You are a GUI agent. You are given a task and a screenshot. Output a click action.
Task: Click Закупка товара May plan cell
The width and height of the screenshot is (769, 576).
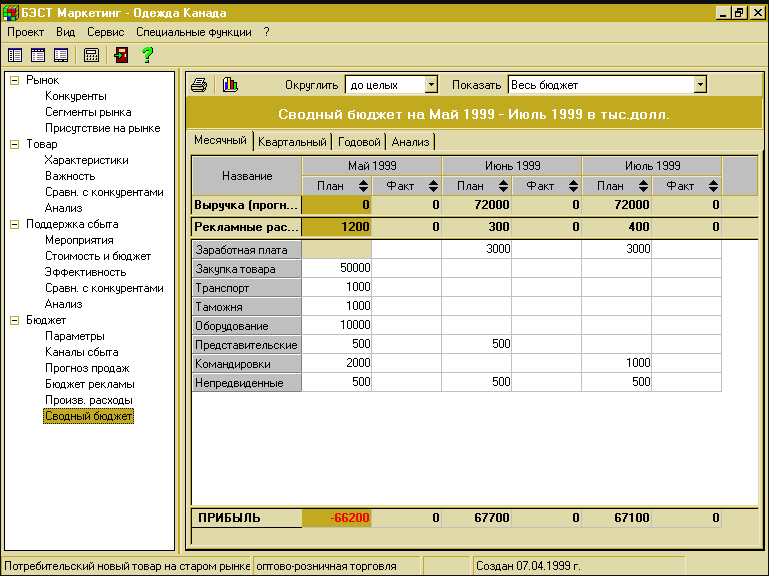click(336, 269)
